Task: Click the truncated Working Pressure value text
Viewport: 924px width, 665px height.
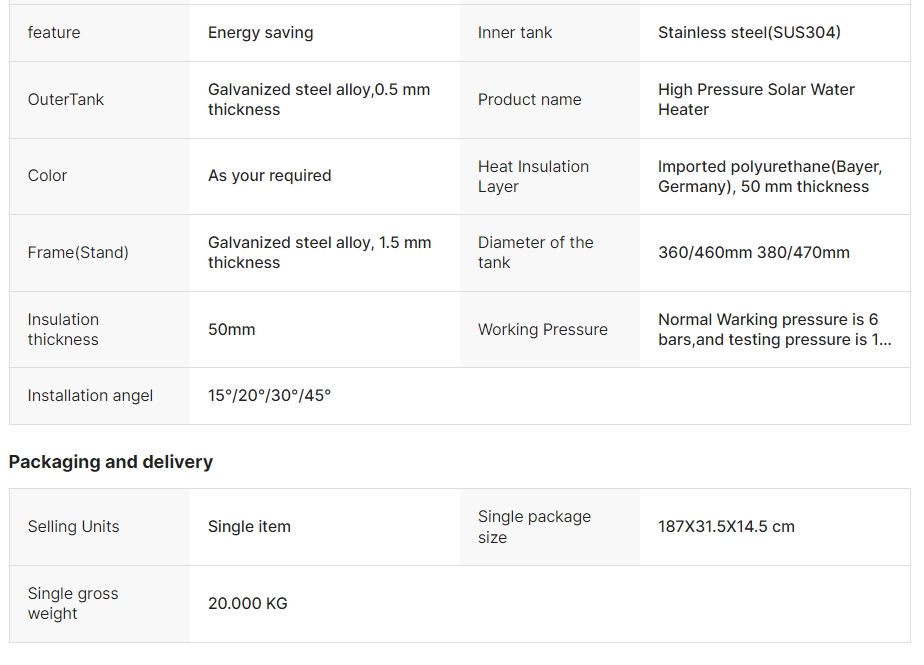Action: (774, 330)
